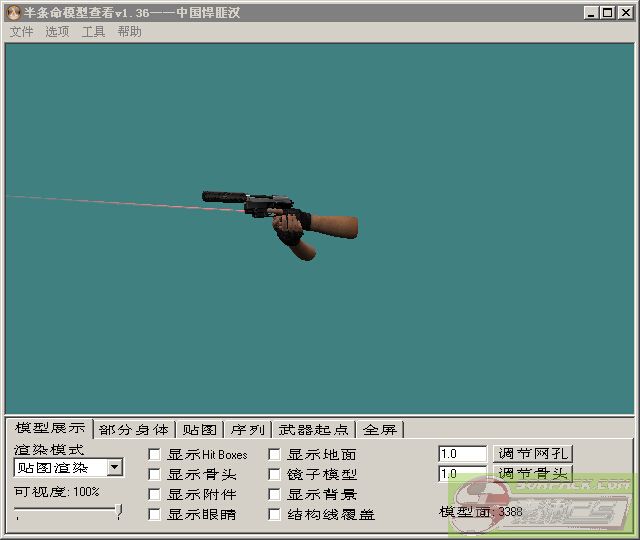The height and width of the screenshot is (540, 640).
Task: Click the app icon in the title bar
Action: coord(13,12)
